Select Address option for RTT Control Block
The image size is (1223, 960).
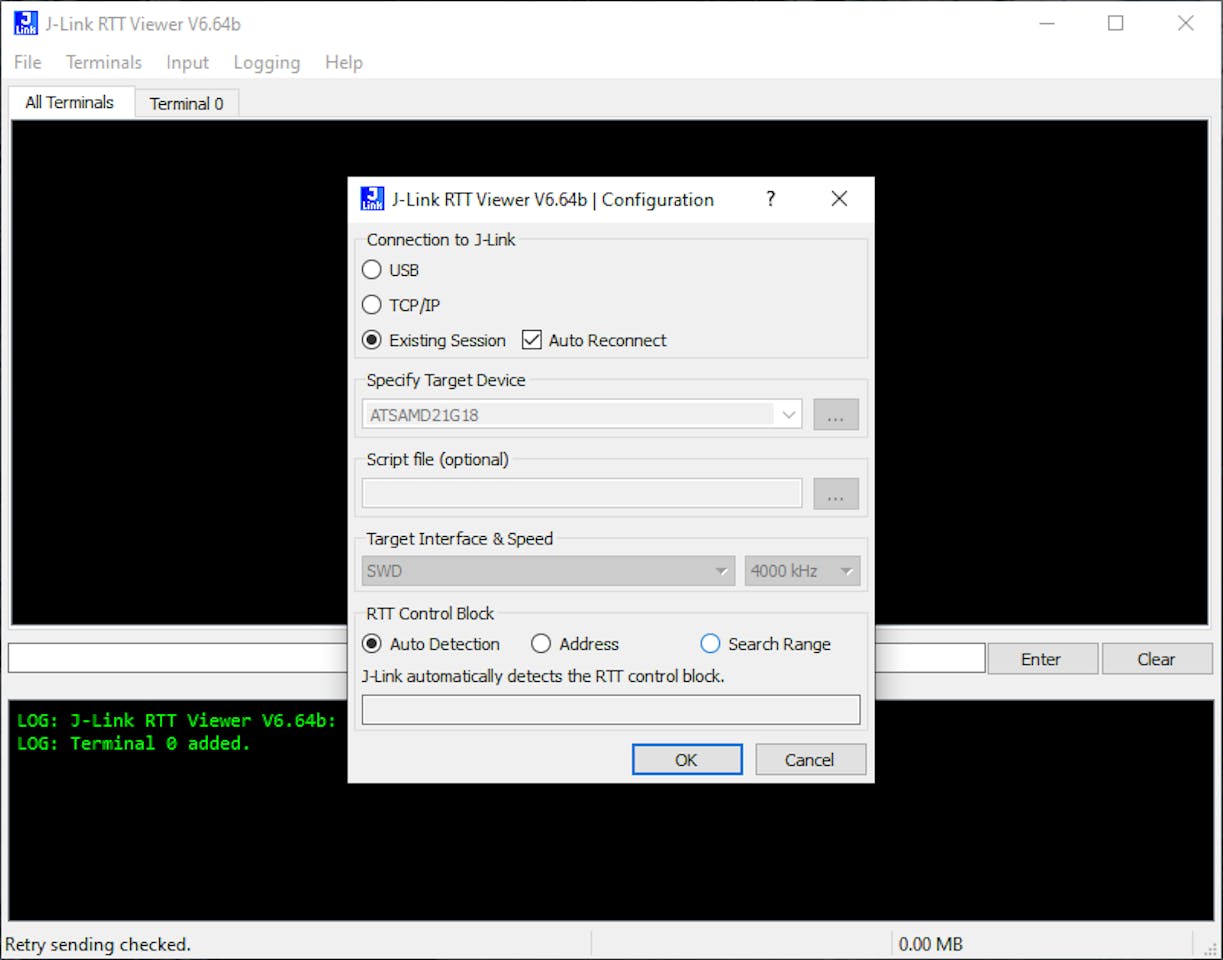(x=541, y=644)
